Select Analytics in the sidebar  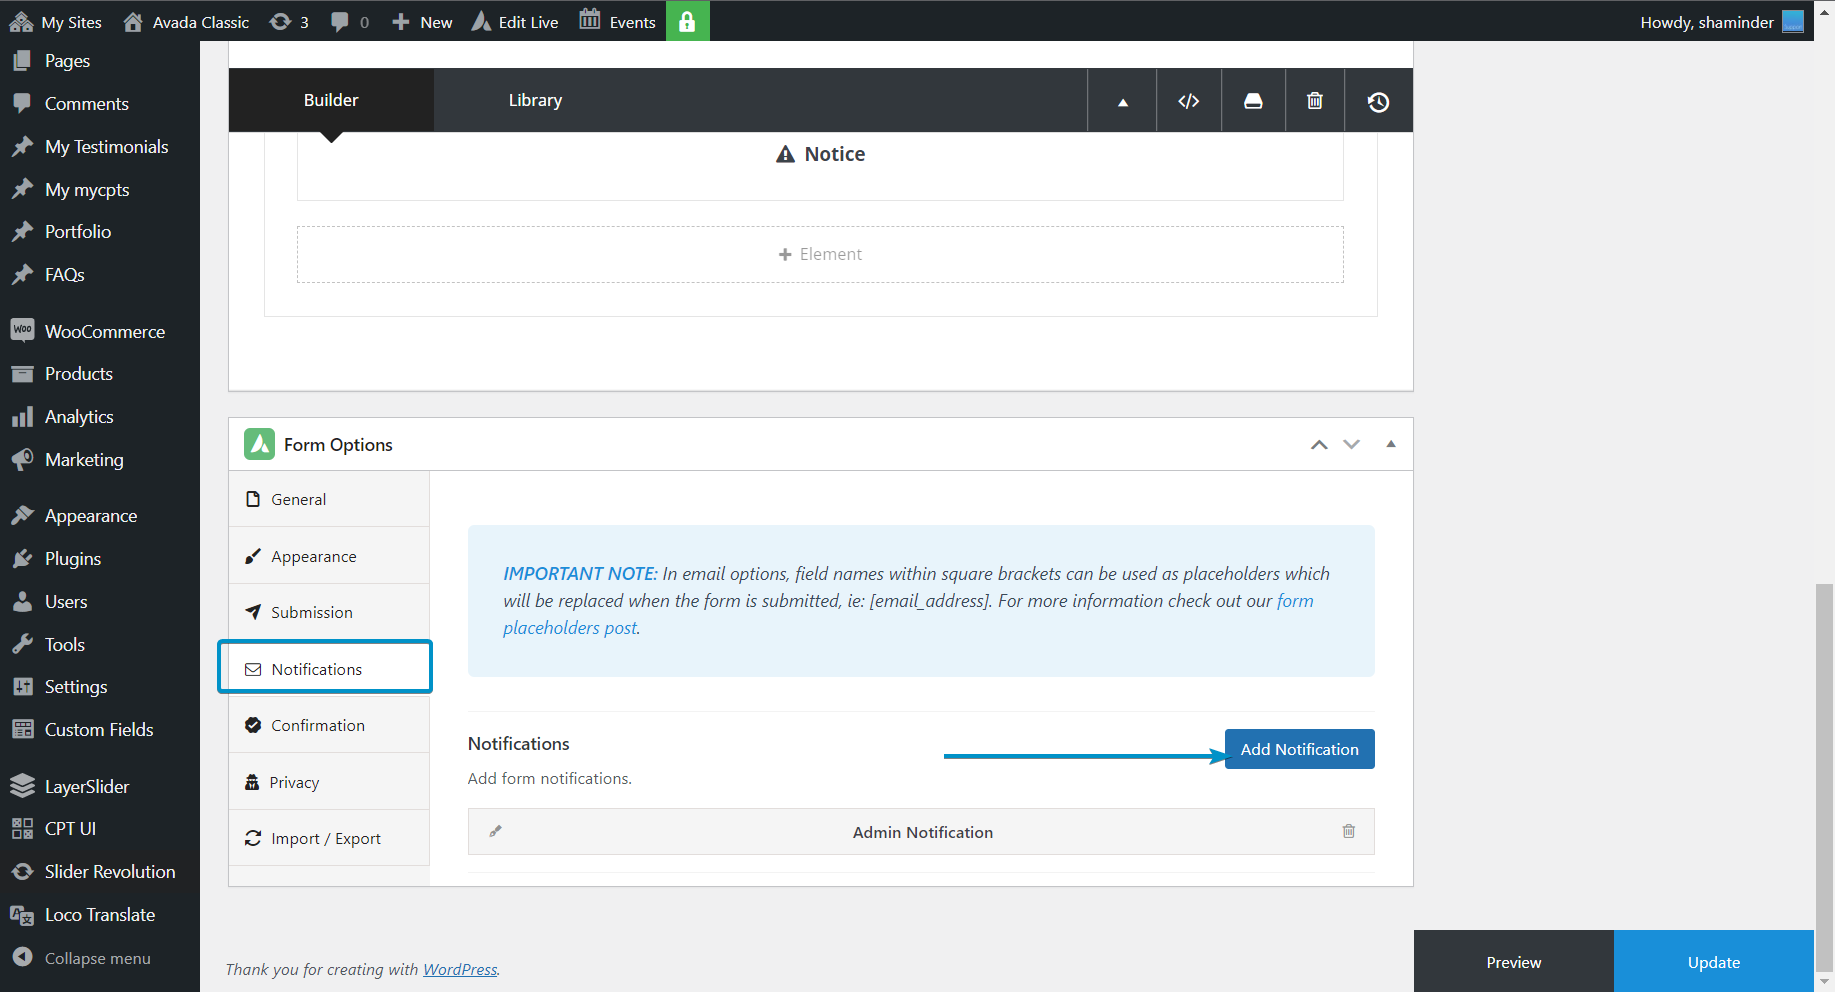coord(77,416)
